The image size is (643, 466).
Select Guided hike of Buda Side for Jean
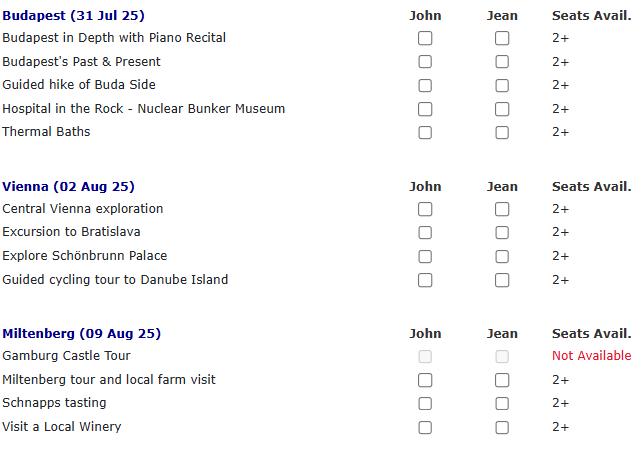click(502, 85)
